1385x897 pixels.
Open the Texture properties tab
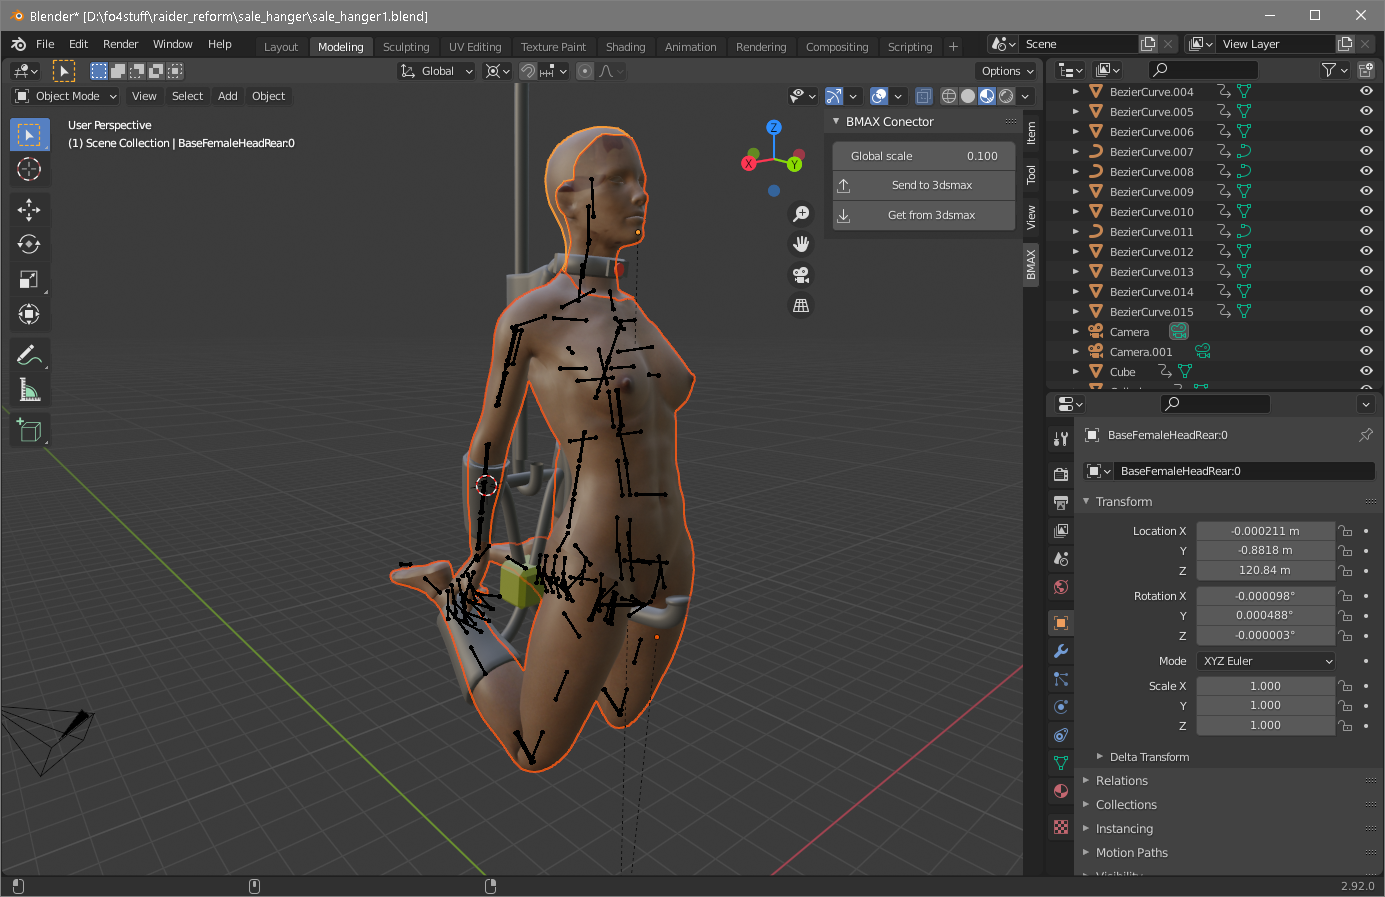(x=1061, y=827)
